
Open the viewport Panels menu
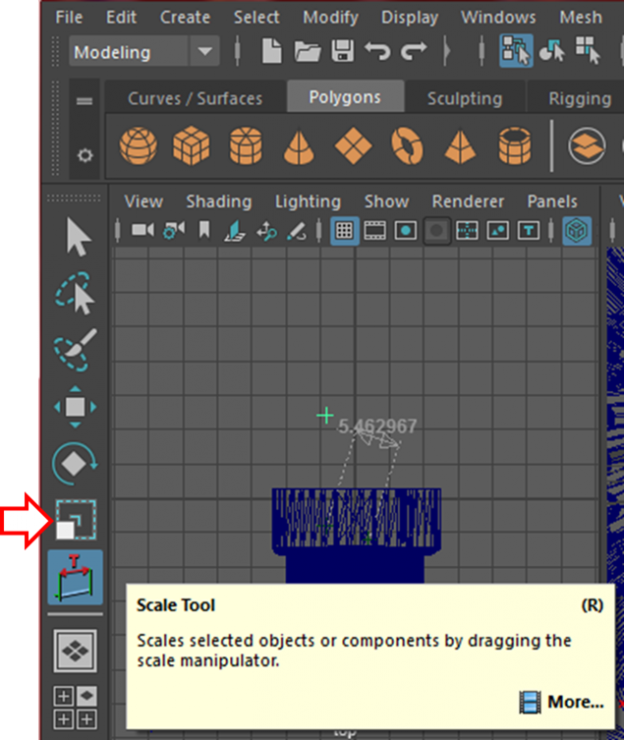552,202
